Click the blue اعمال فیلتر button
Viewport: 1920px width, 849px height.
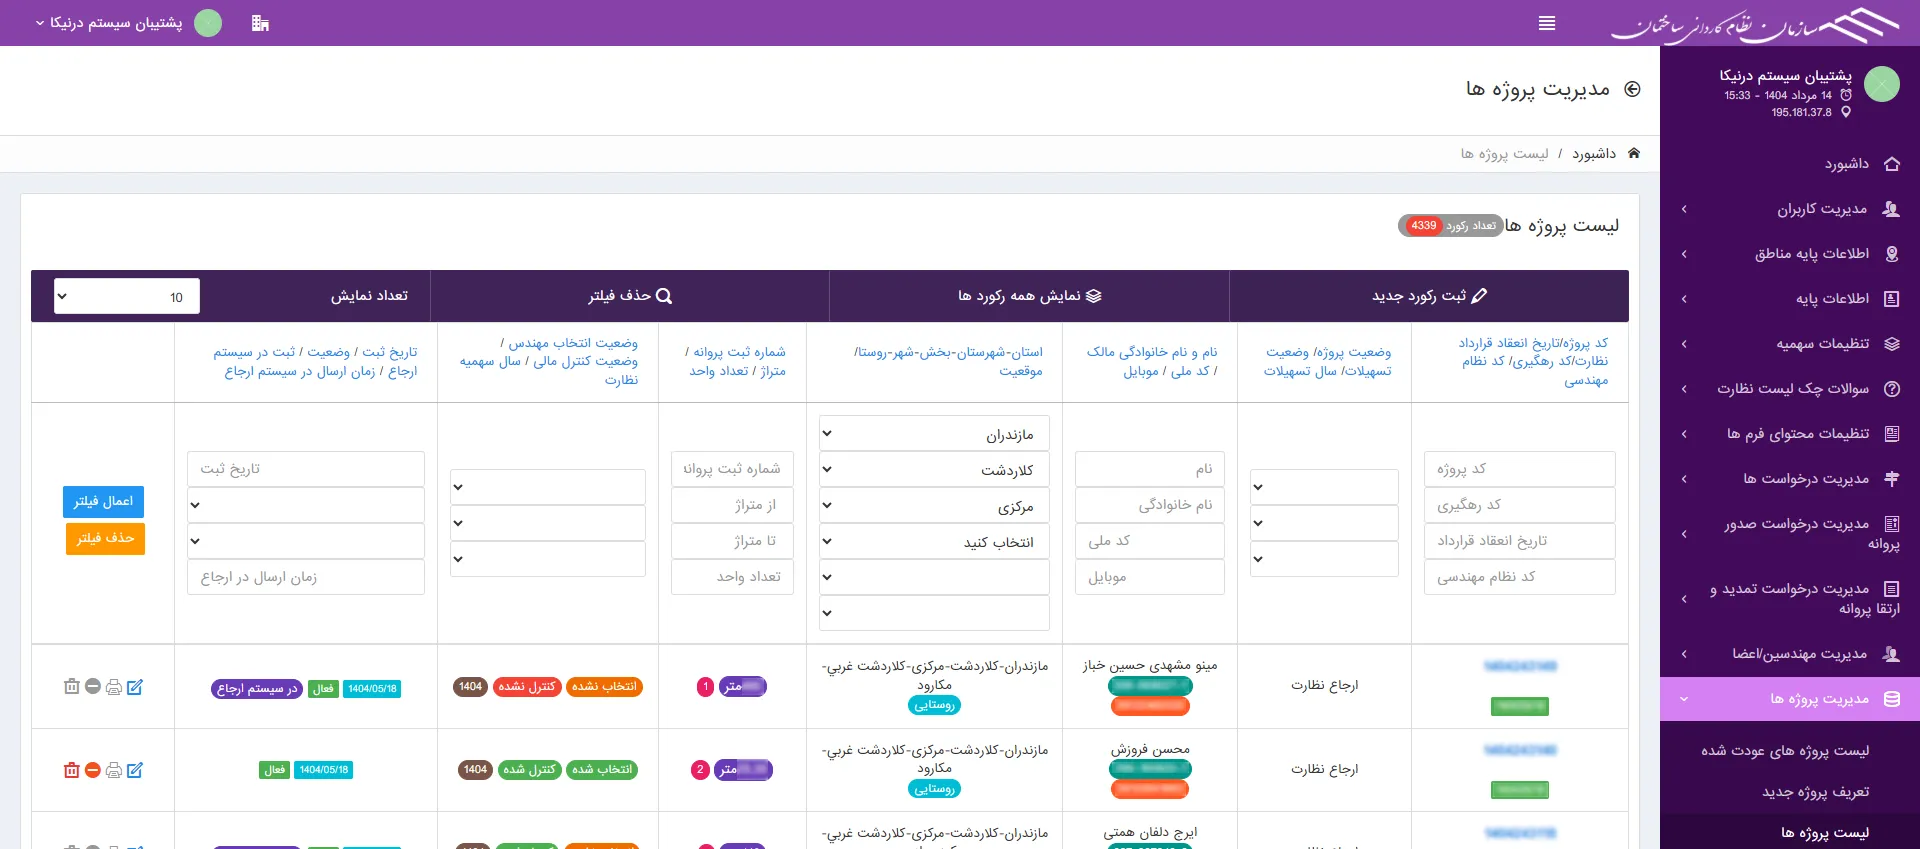(x=103, y=501)
